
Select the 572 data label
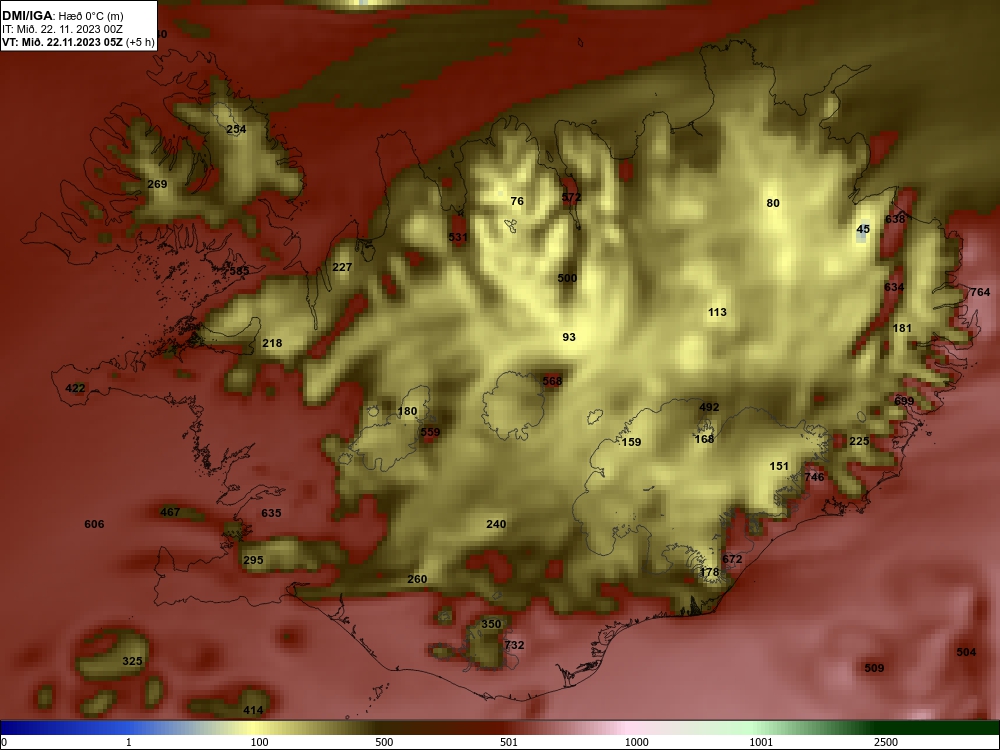coord(571,197)
